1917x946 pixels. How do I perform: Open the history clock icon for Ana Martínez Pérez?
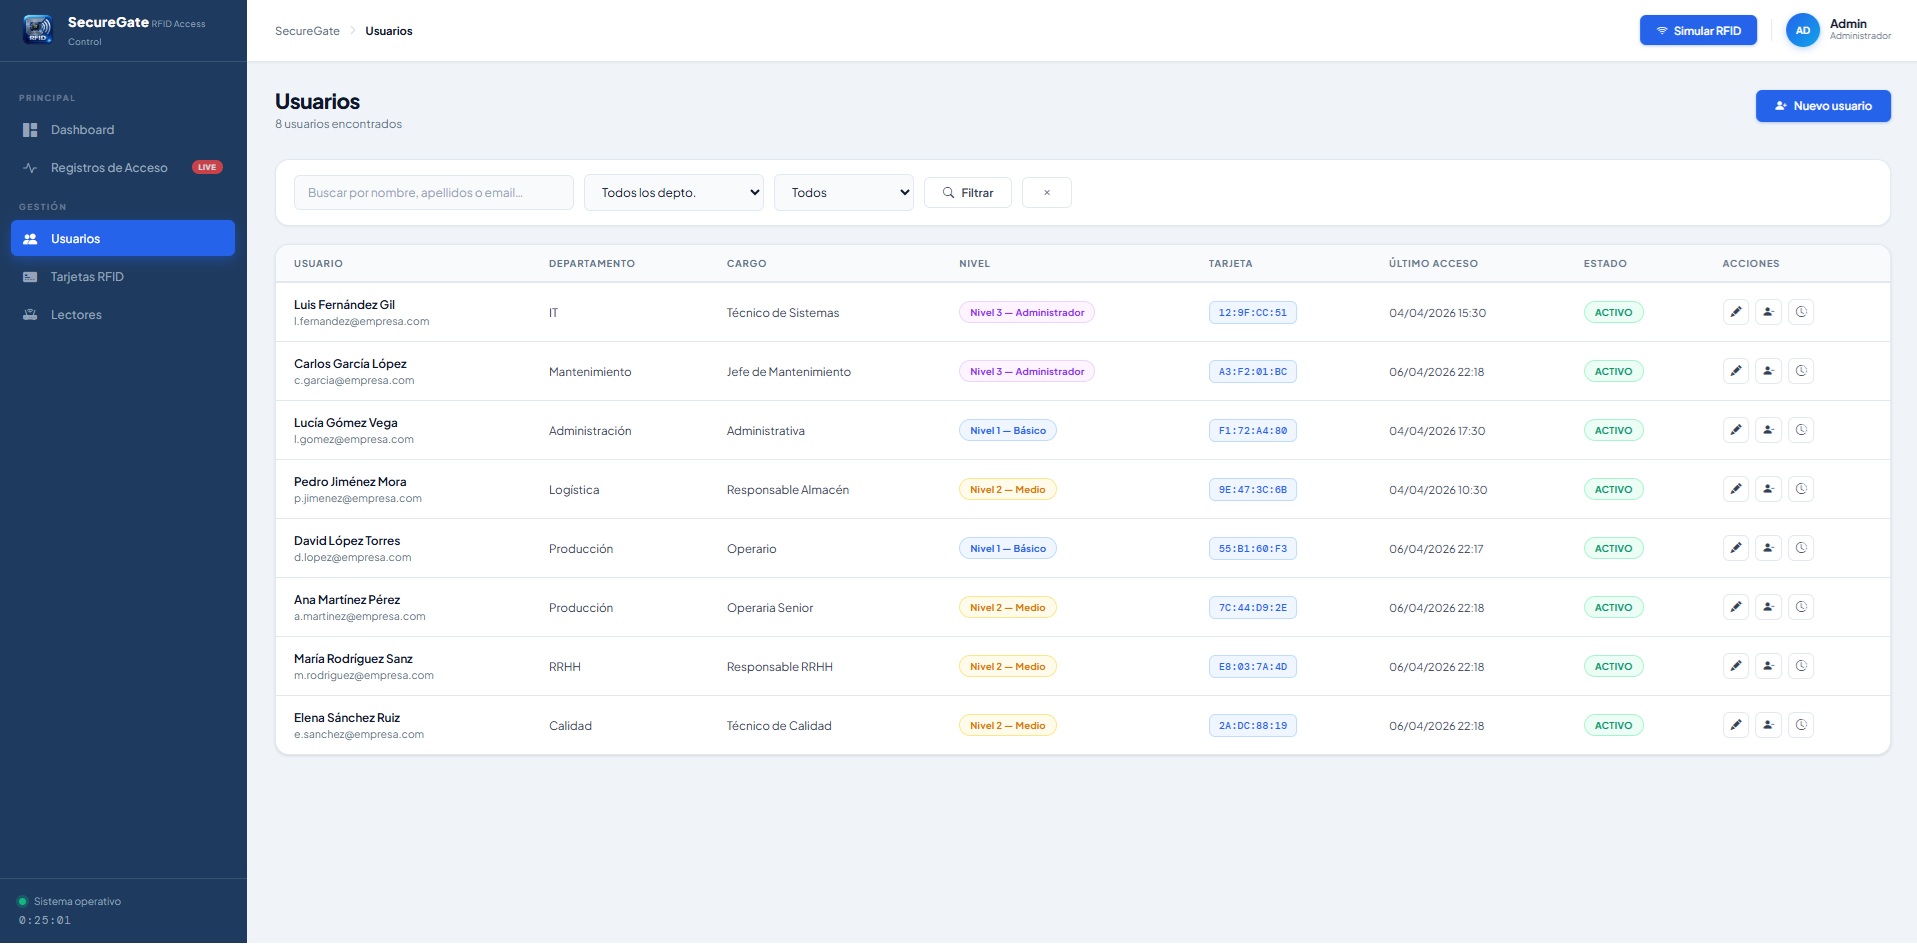(x=1801, y=607)
